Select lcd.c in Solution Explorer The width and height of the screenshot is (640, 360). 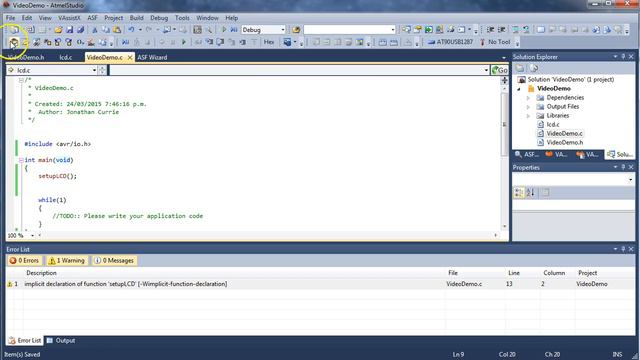tap(553, 124)
